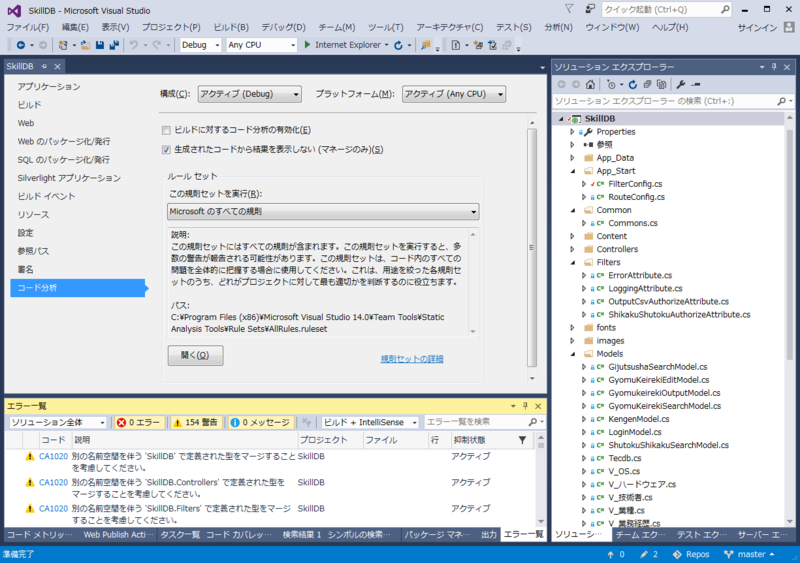Switch to the チーム エクスプローラー tab

(x=640, y=534)
